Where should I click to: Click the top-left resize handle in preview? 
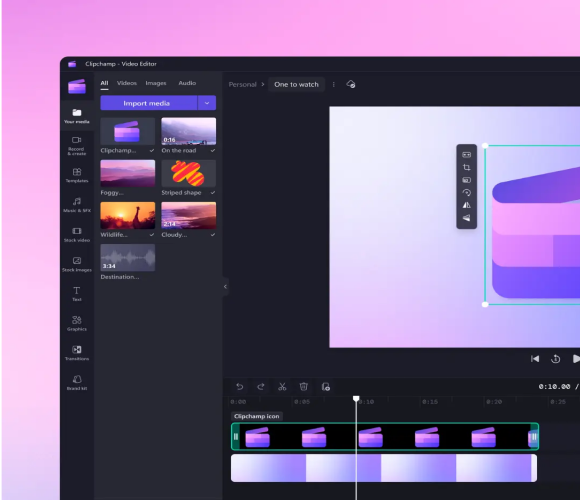pos(485,146)
